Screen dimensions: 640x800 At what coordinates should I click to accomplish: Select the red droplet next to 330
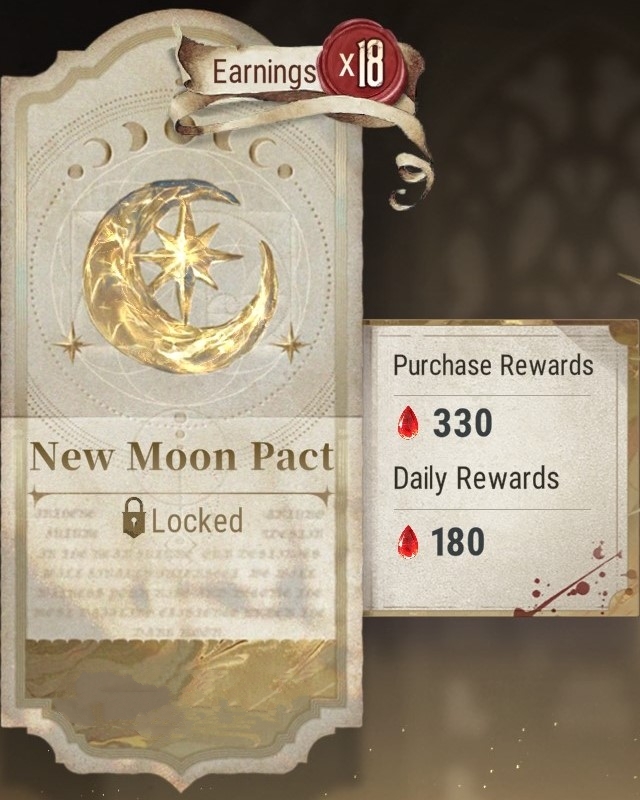pyautogui.click(x=408, y=422)
